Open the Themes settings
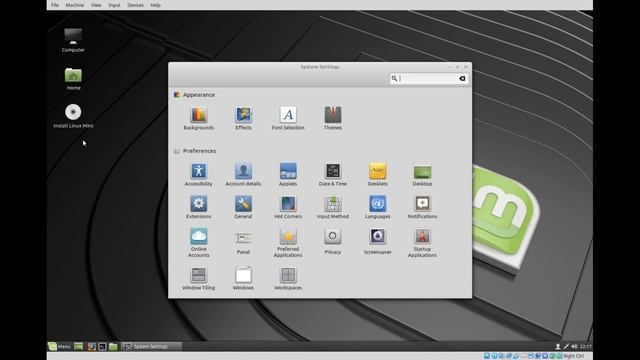Viewport: 640px width, 360px height. tap(333, 118)
